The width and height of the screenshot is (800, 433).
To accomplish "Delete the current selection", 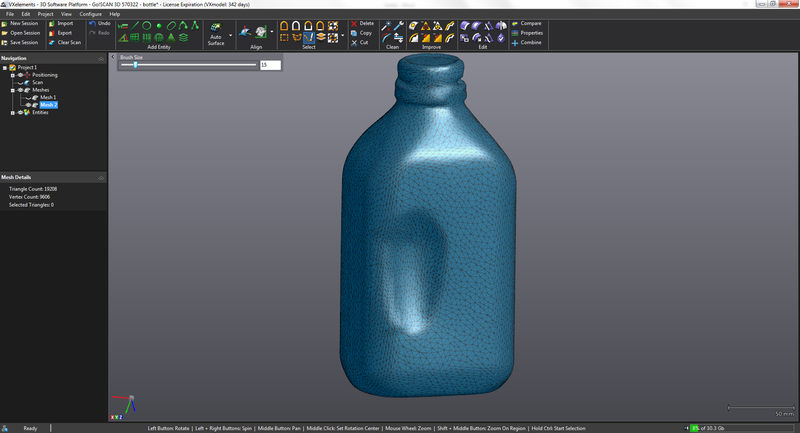I will tap(363, 23).
